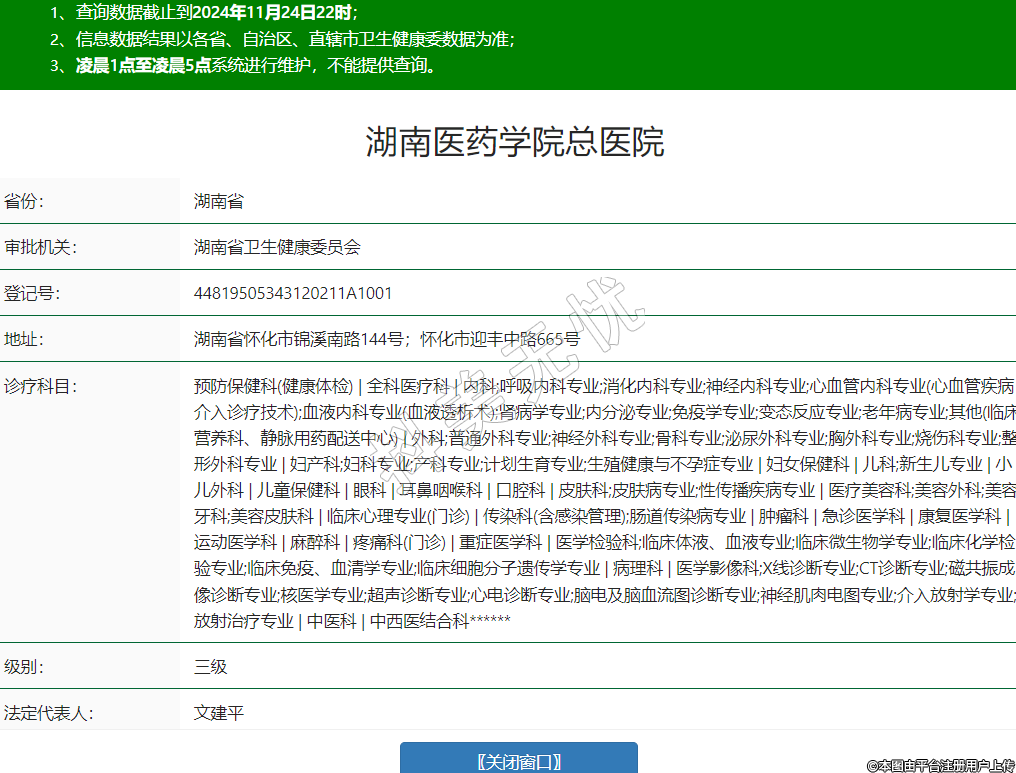Click the 诊疗科目 label

point(40,387)
